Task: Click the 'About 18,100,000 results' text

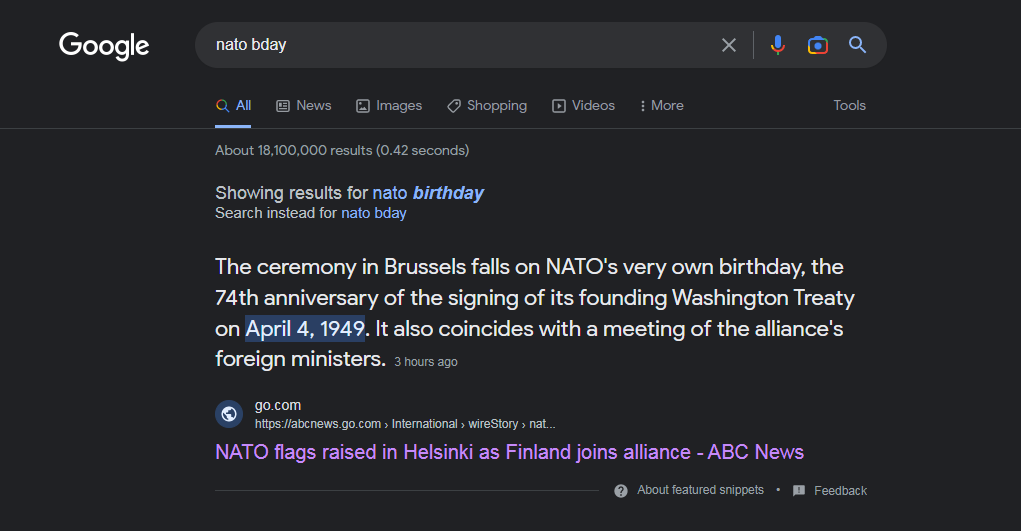Action: (x=342, y=151)
